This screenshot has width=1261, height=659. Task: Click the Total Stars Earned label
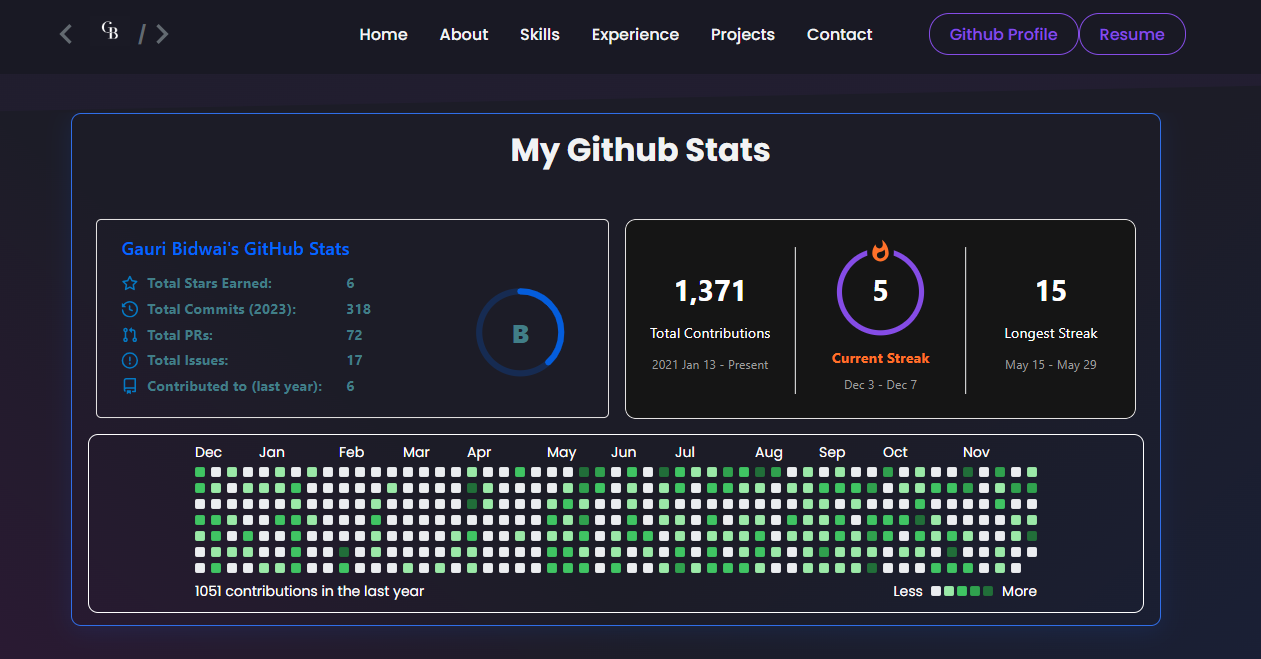point(210,283)
